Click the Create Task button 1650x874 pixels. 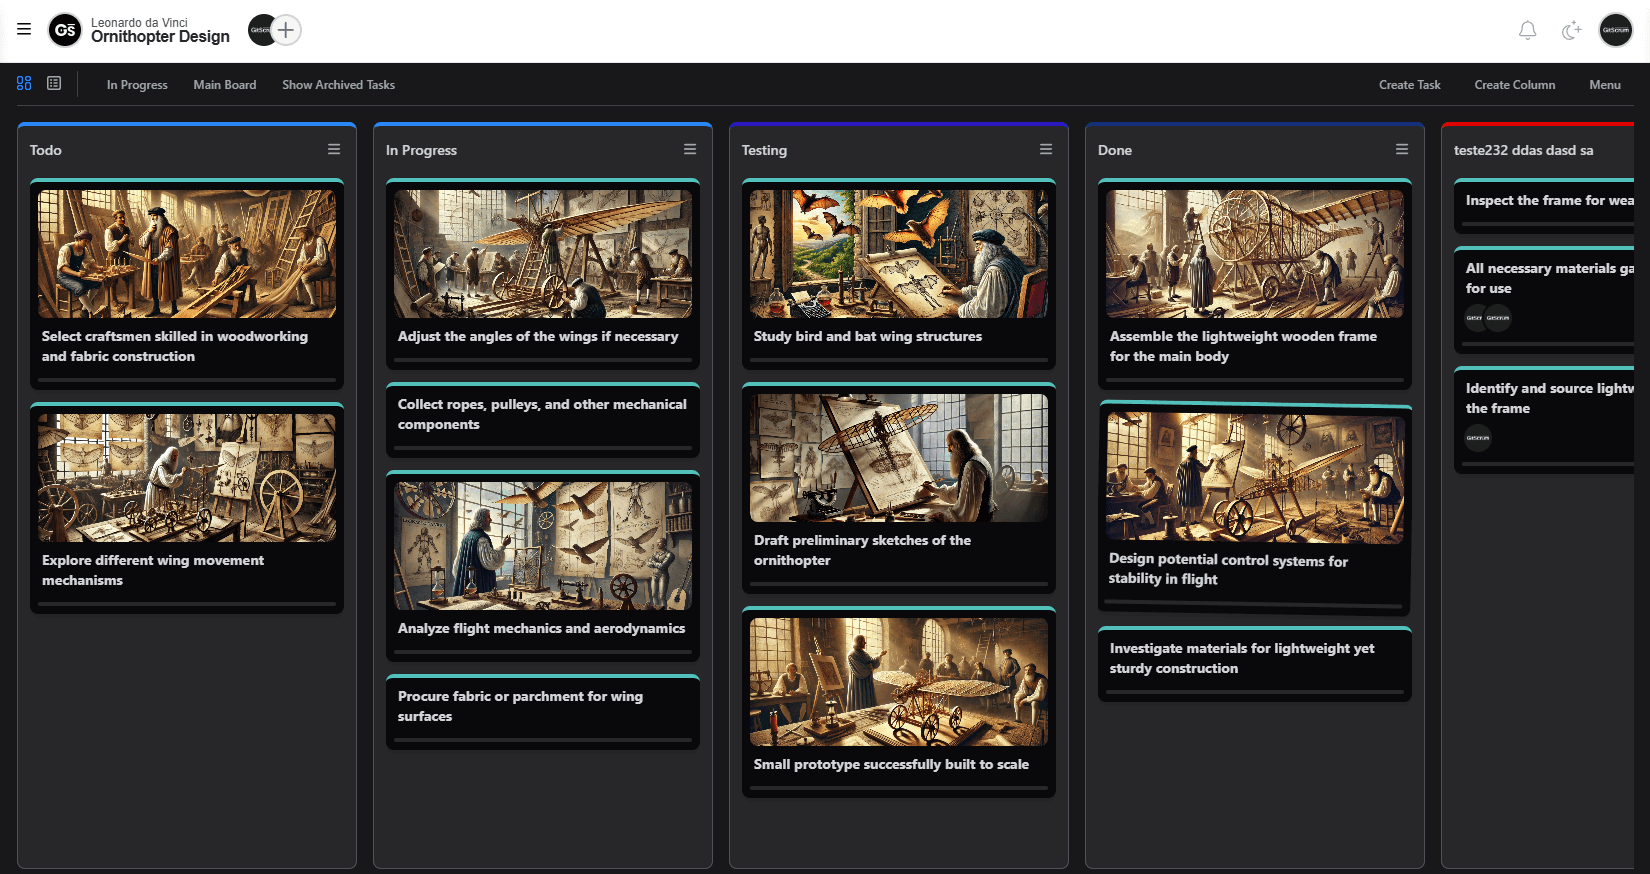pyautogui.click(x=1409, y=85)
